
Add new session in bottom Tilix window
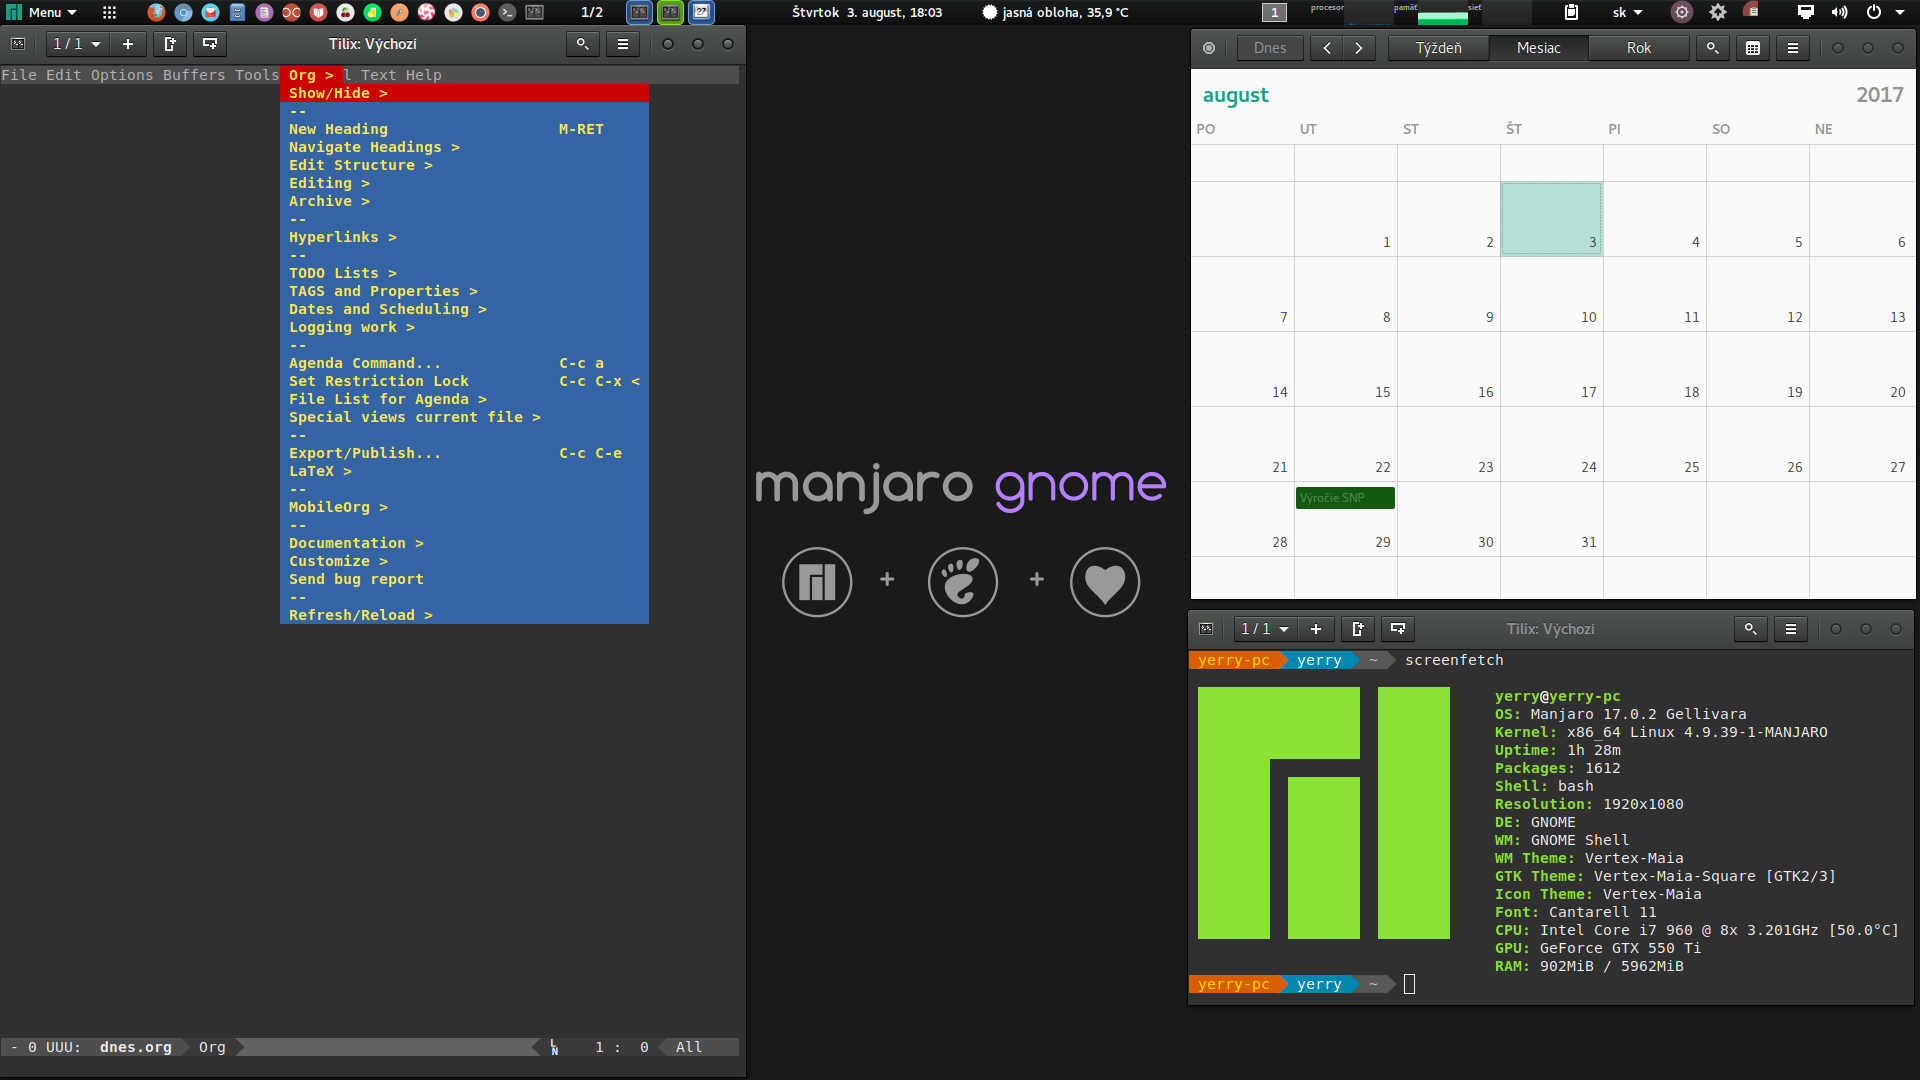(1316, 629)
